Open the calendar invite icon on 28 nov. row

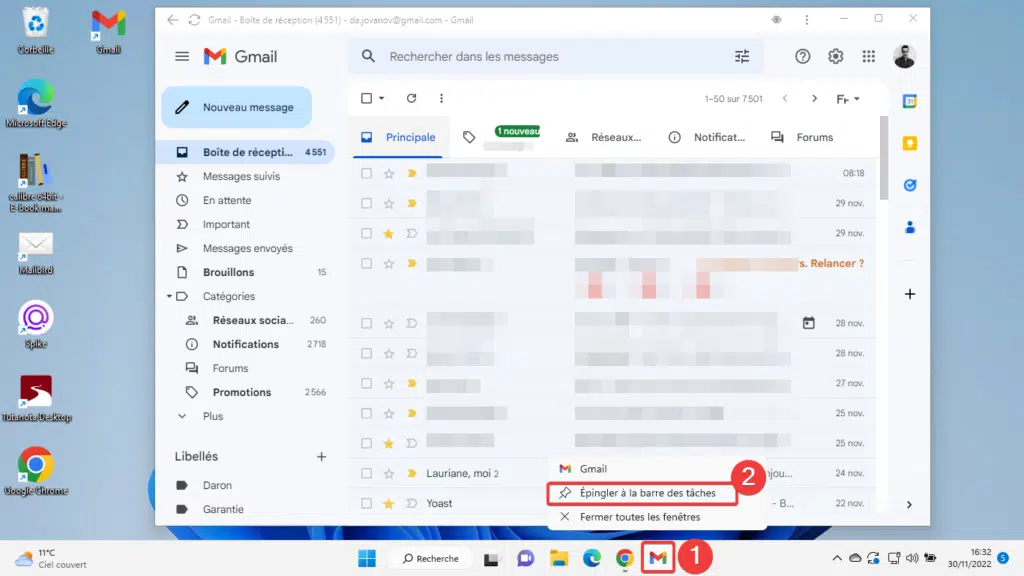tap(808, 323)
